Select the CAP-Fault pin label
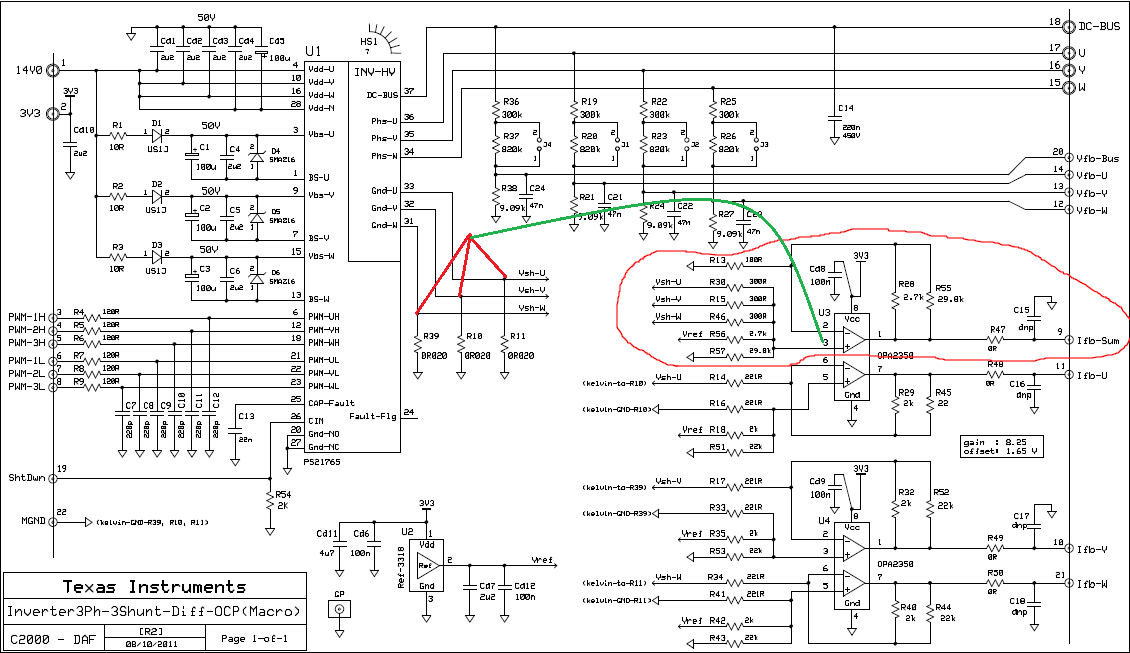The image size is (1130, 653). click(332, 404)
